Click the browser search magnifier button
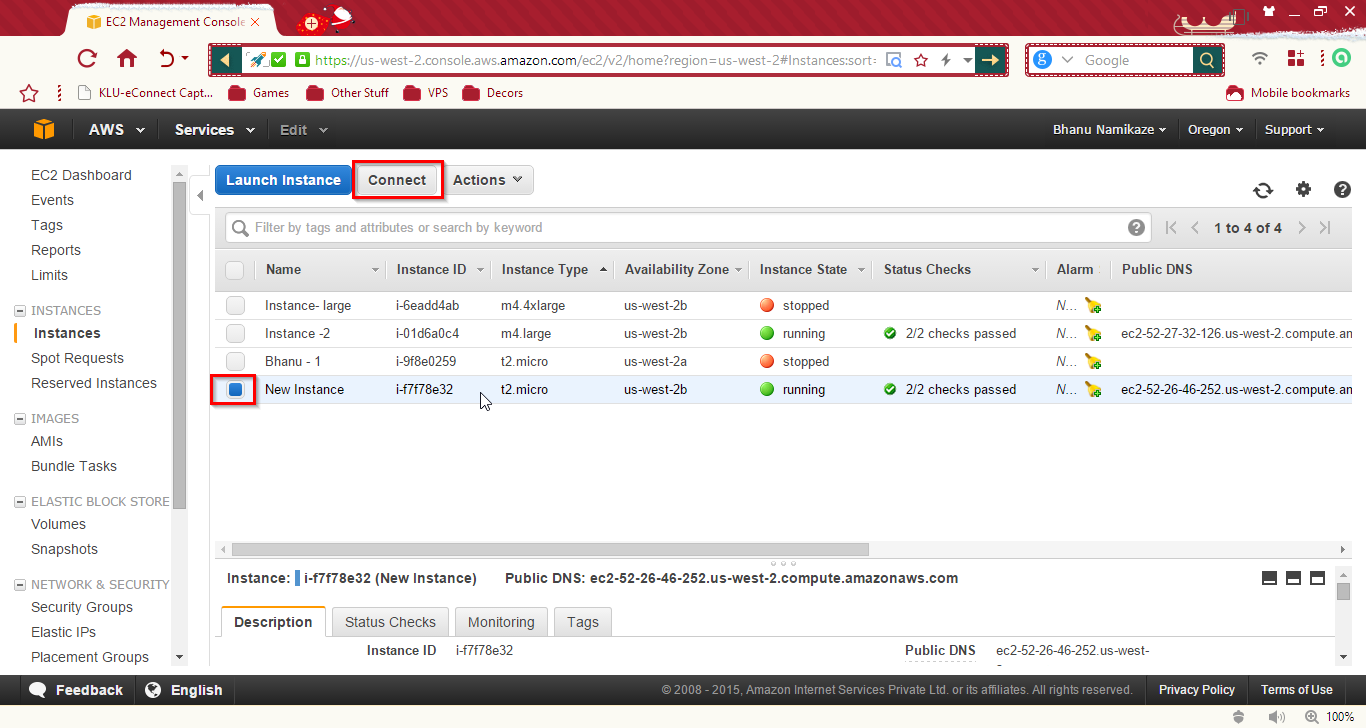This screenshot has height=728, width=1366. (1207, 60)
